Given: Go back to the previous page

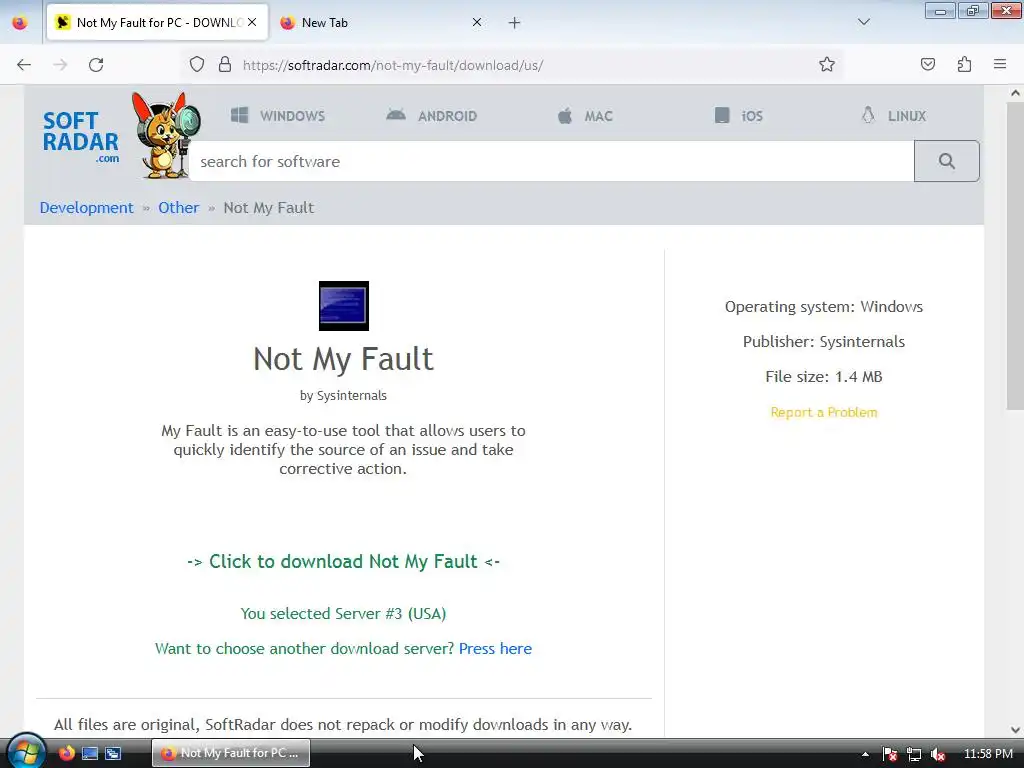Looking at the screenshot, I should pos(24,65).
